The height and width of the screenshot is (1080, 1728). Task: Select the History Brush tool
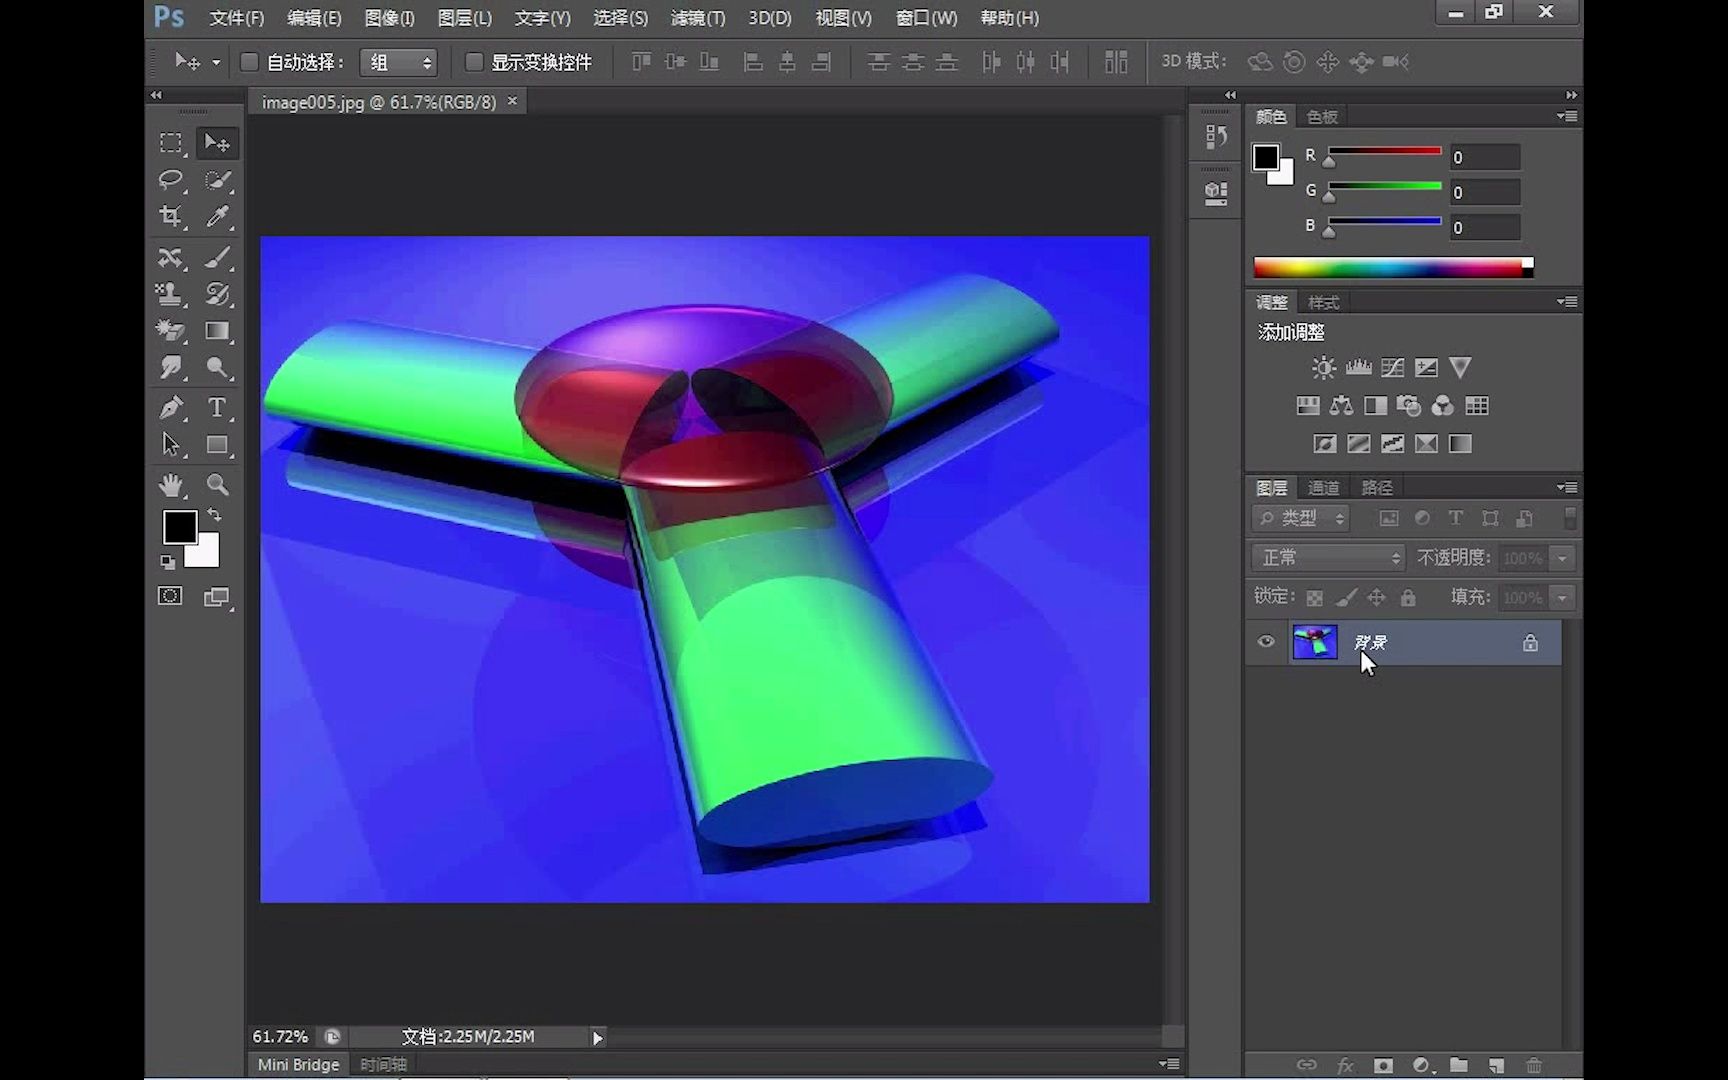coord(217,294)
